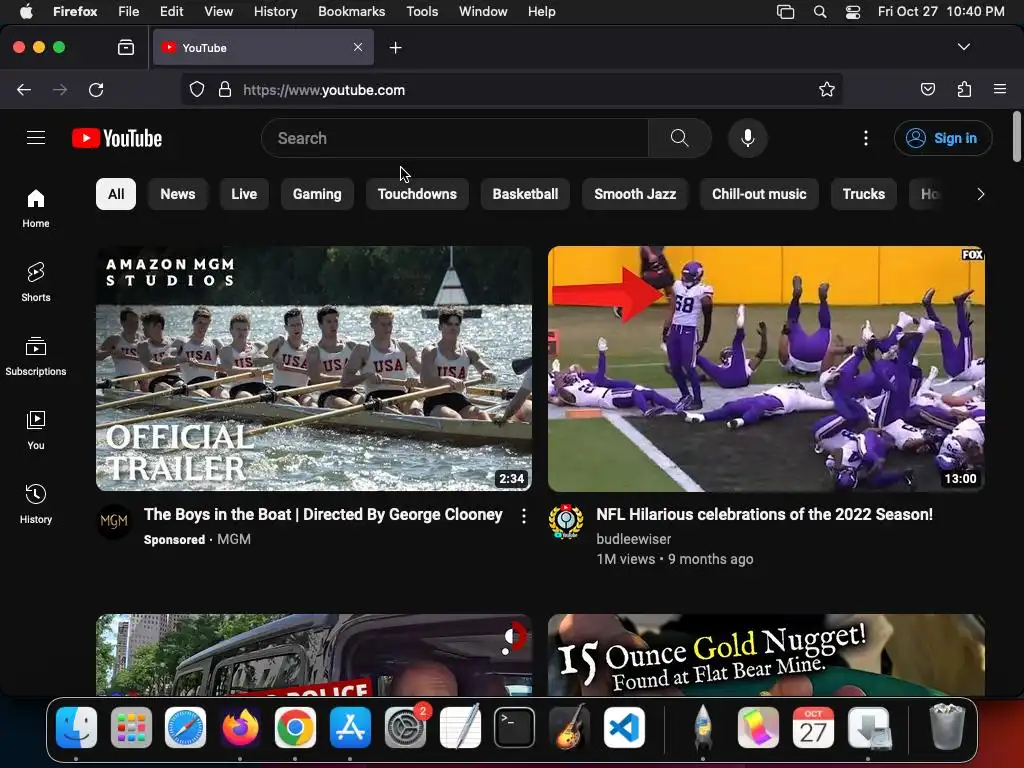
Task: Open The Boys in the Boat title
Action: click(x=323, y=515)
